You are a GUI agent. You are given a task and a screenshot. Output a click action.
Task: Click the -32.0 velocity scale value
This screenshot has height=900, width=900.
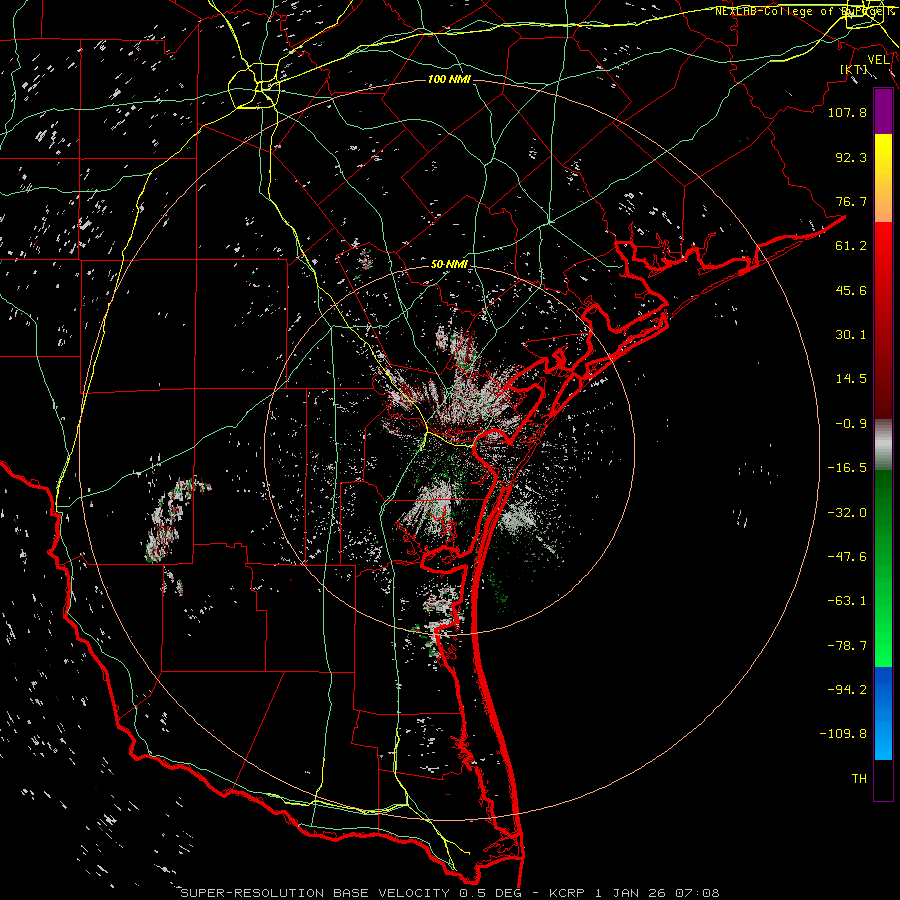(847, 513)
